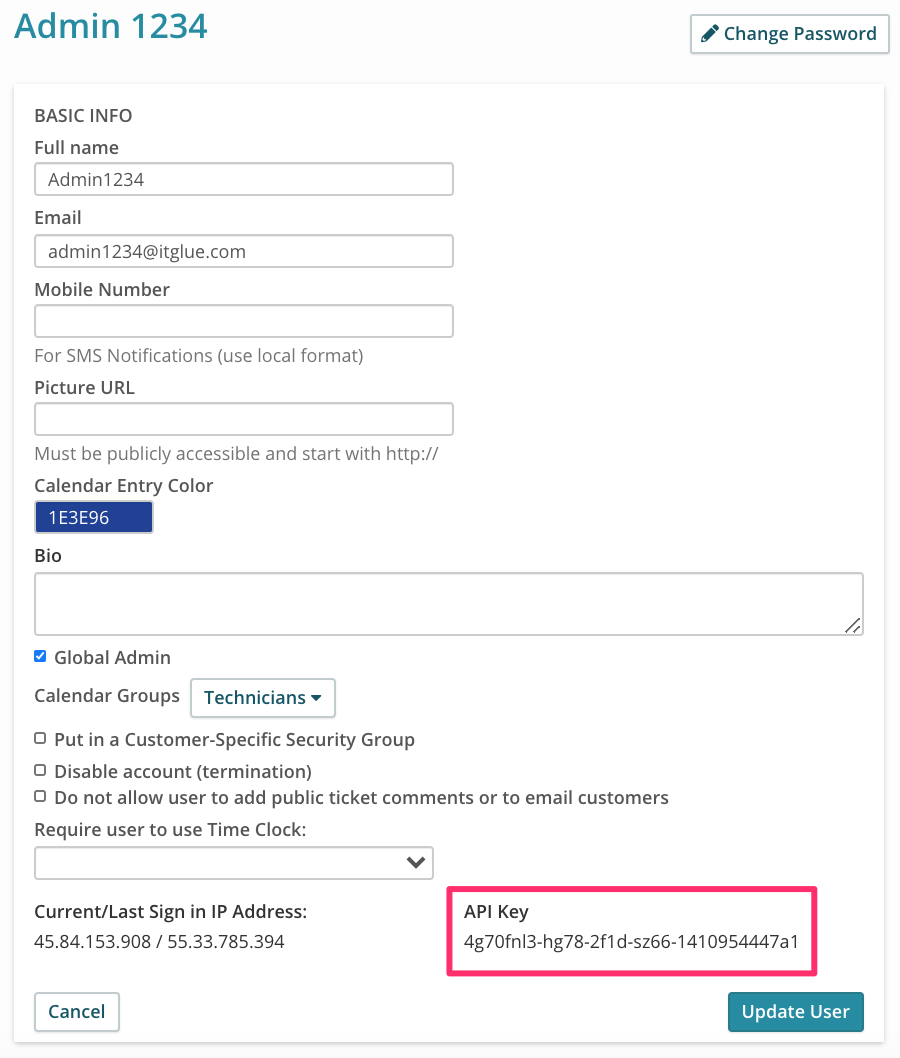Open the Require user to use Time Clock dropdown
Viewport: 900px width, 1058px height.
click(233, 862)
